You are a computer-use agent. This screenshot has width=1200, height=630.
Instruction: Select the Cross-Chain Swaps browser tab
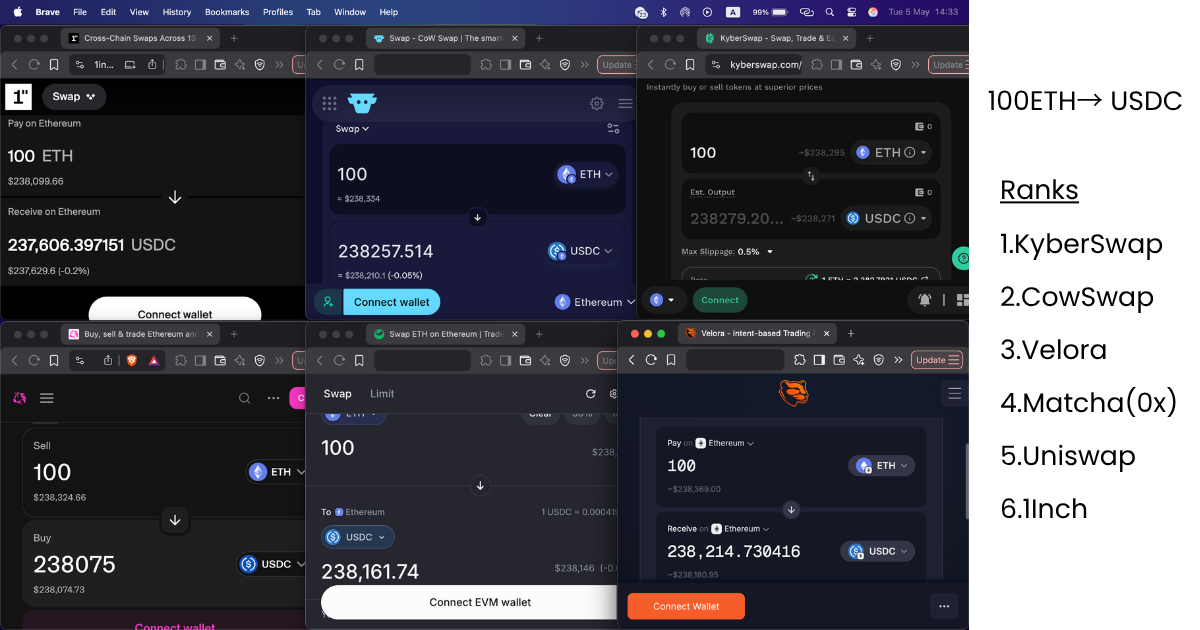click(x=139, y=38)
